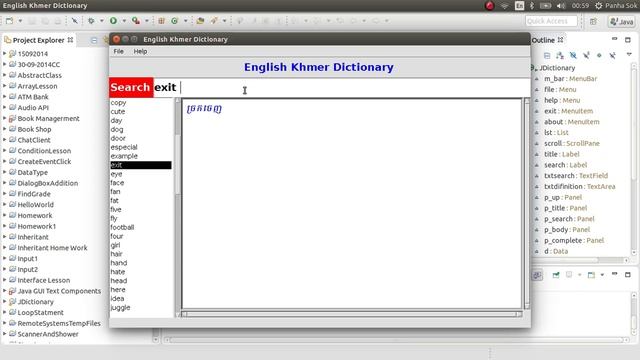The width and height of the screenshot is (640, 360).
Task: Select the word 'copy' in the list
Action: point(118,103)
